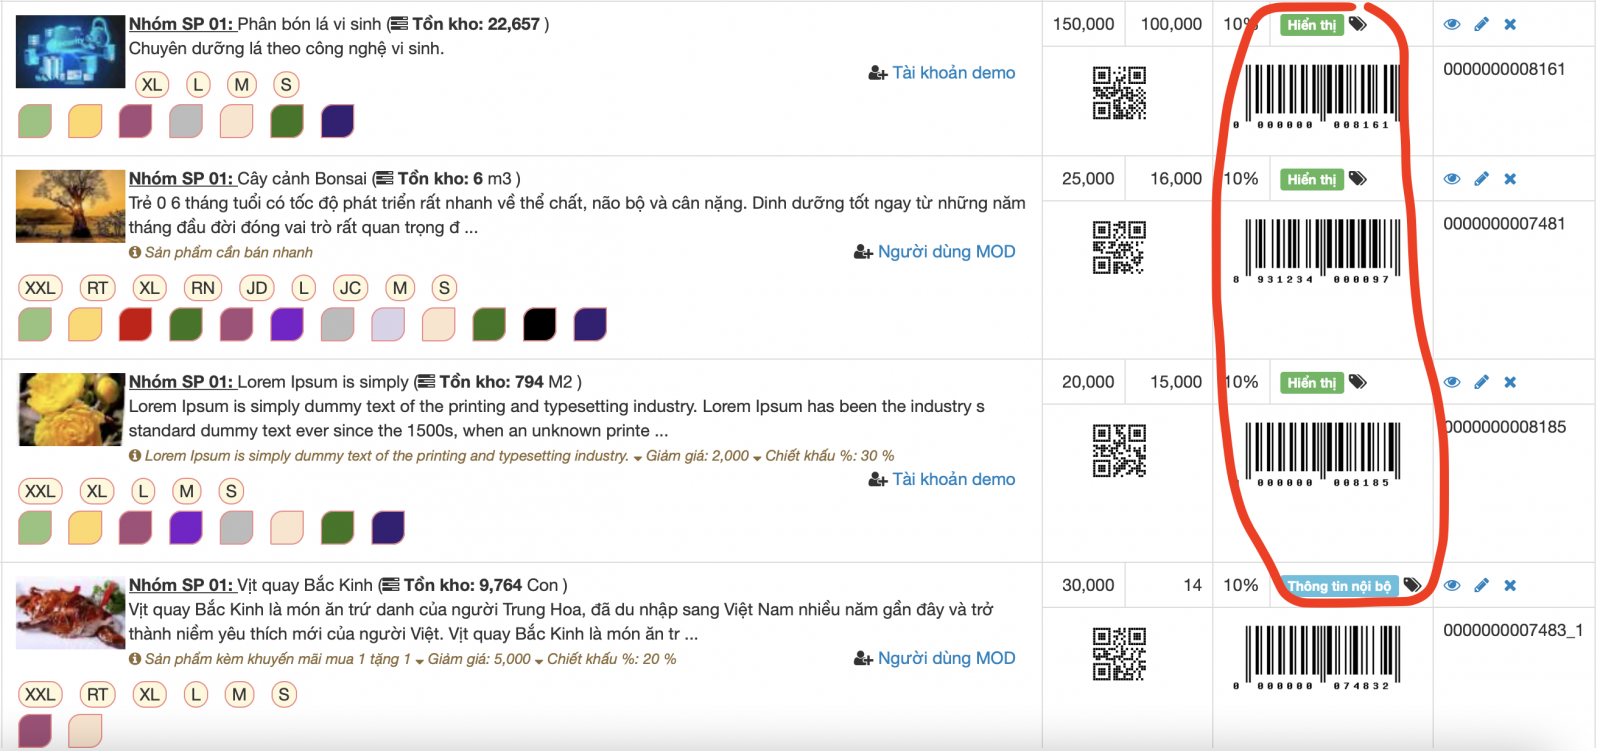Toggle view eye icon for Phân bón lá
This screenshot has width=1600, height=751.
(1452, 24)
